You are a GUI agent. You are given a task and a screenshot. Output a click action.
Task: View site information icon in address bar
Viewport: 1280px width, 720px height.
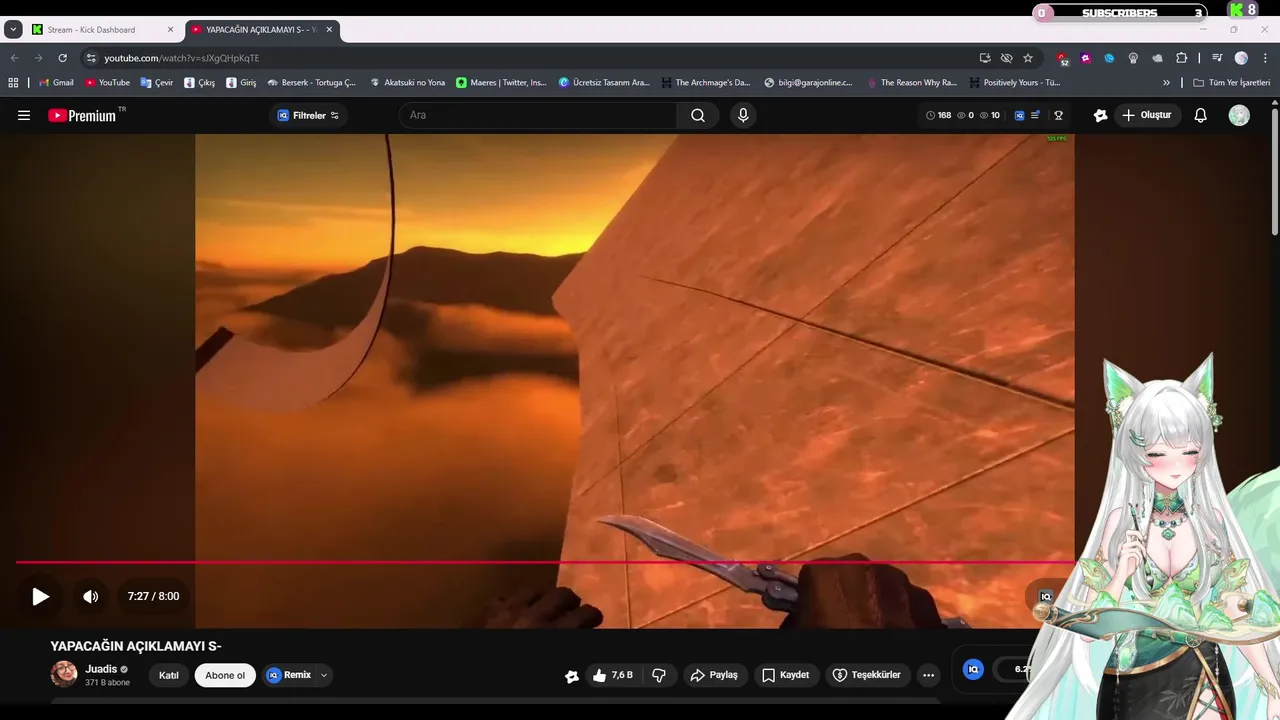tap(91, 58)
